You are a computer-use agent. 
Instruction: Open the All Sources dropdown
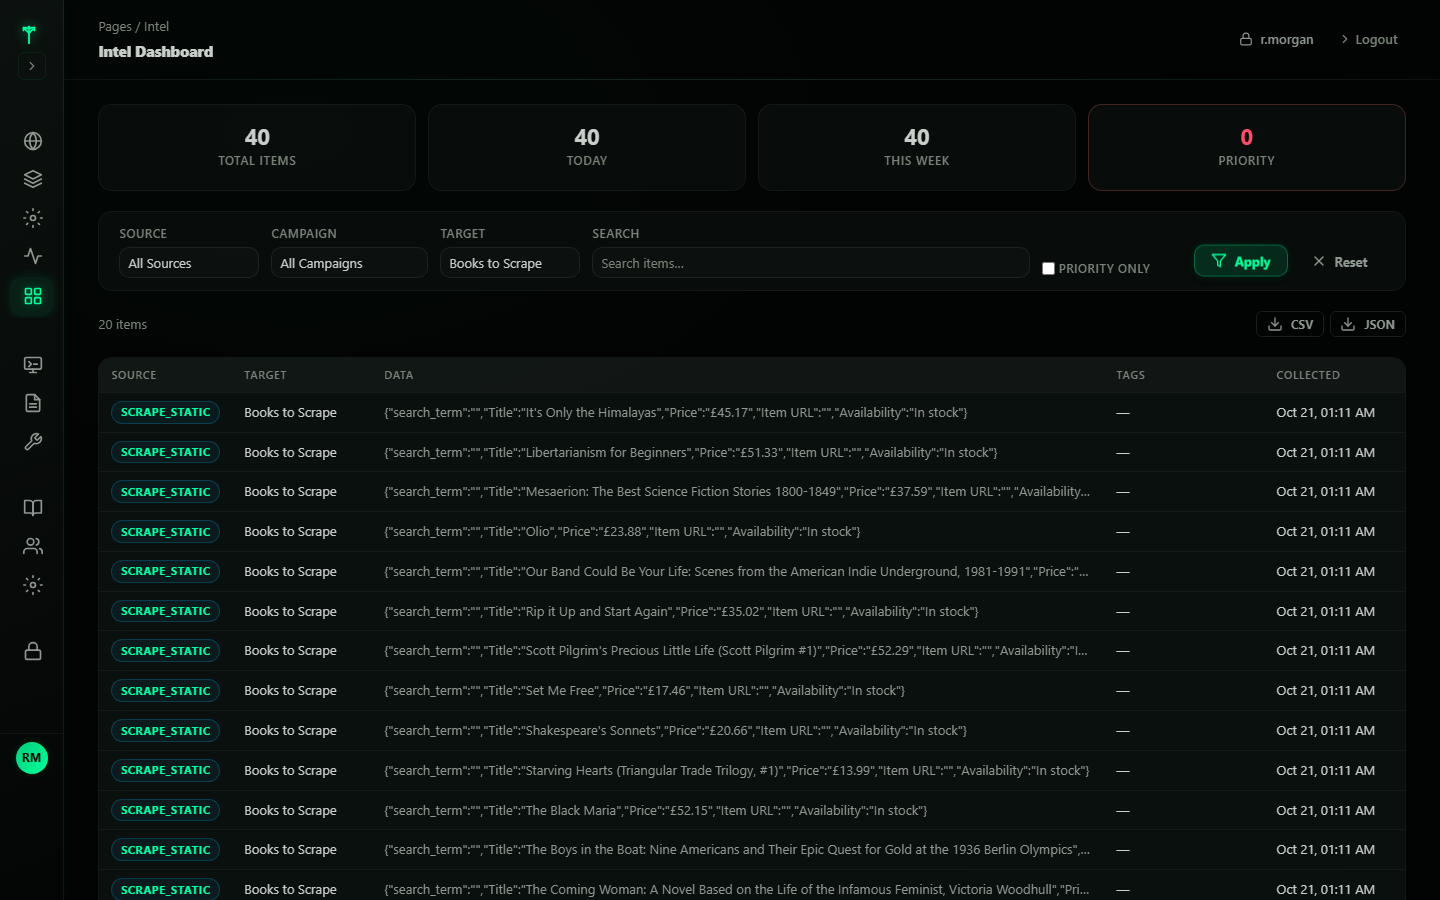coord(189,263)
